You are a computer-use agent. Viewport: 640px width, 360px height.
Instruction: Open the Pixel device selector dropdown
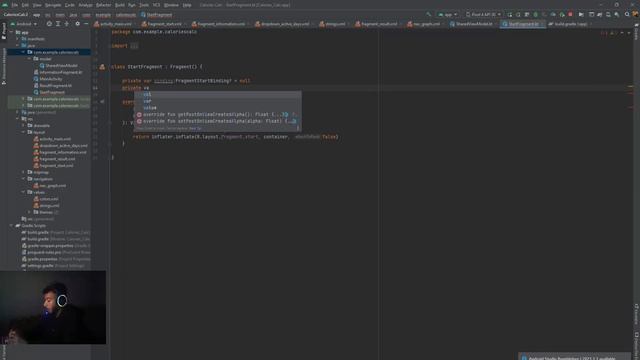(483, 15)
